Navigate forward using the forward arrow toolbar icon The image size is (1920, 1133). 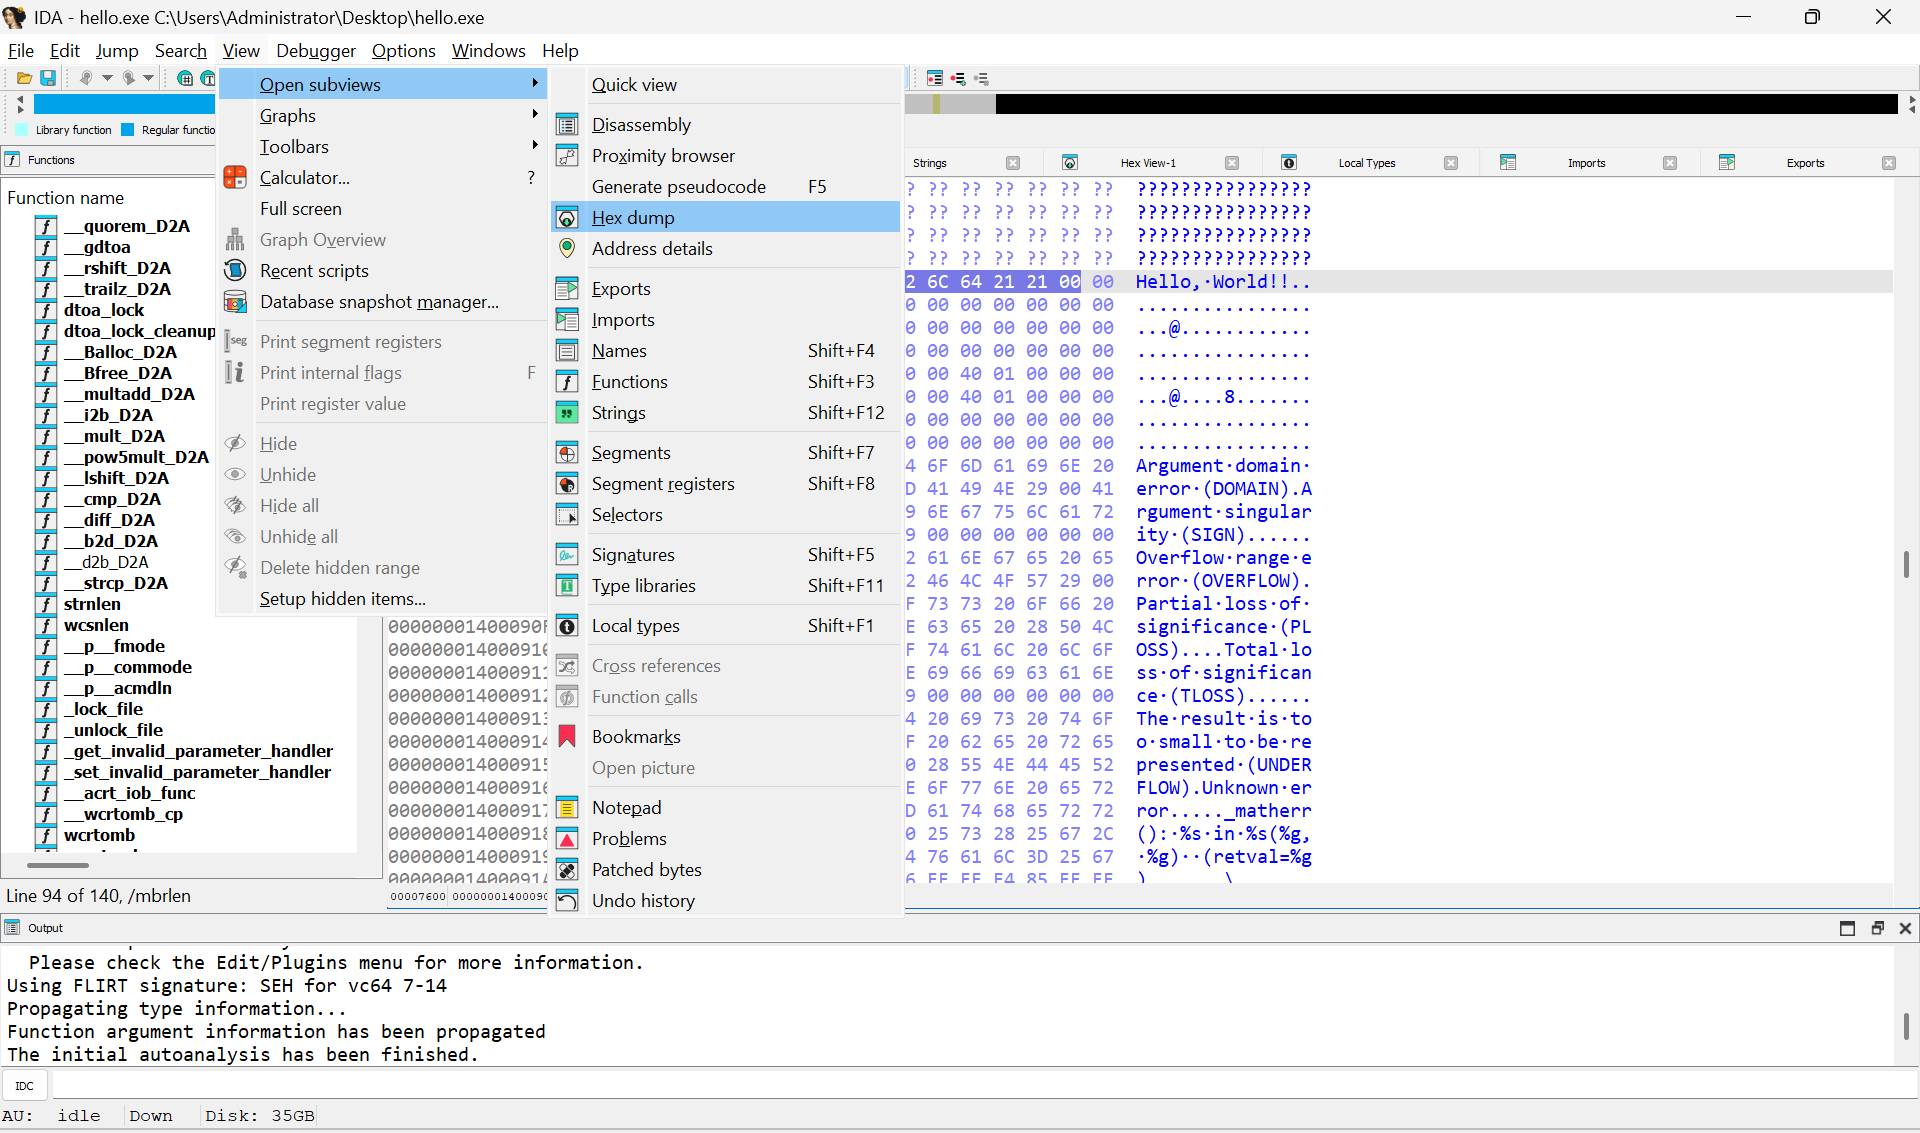[x=128, y=78]
